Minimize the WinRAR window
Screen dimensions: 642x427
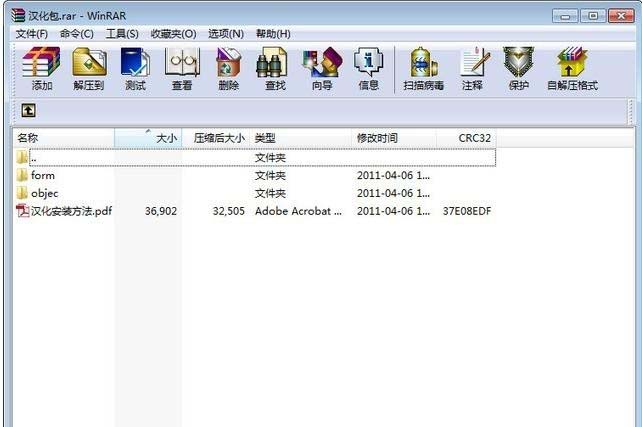565,16
